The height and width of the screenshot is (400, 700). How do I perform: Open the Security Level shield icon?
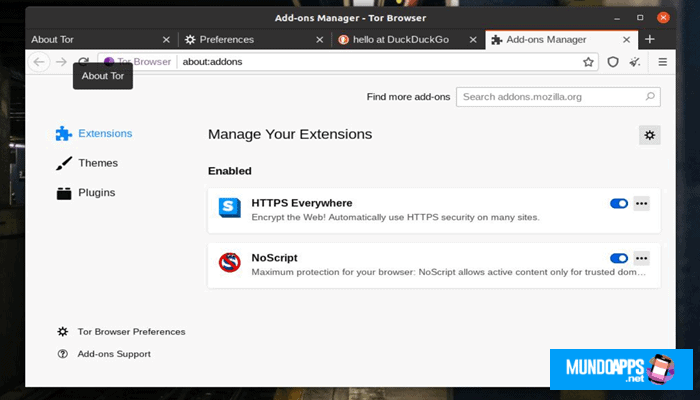tap(613, 62)
